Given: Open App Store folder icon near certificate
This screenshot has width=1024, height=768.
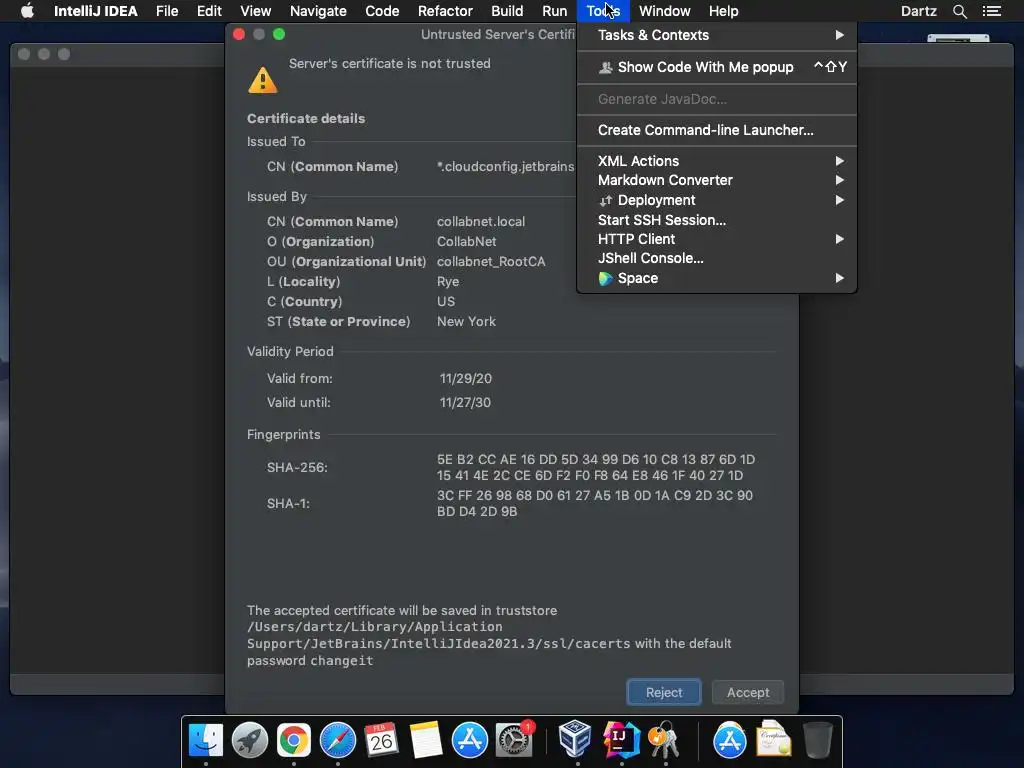Looking at the screenshot, I should (x=729, y=740).
